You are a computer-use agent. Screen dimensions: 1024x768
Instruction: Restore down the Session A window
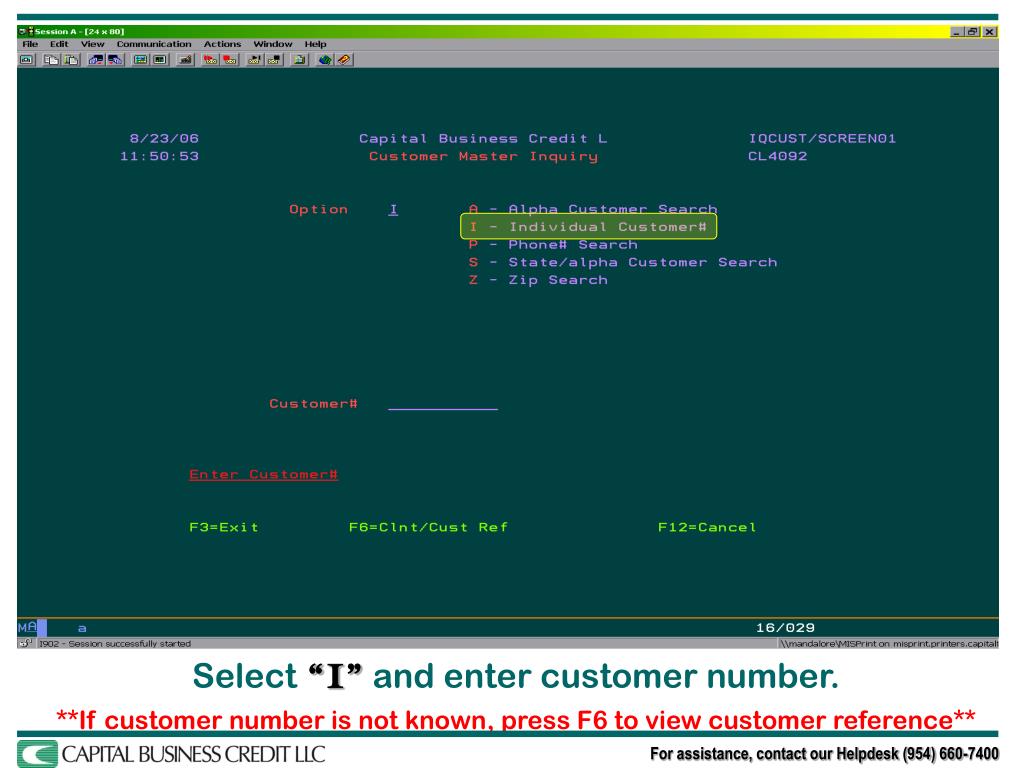pos(973,31)
